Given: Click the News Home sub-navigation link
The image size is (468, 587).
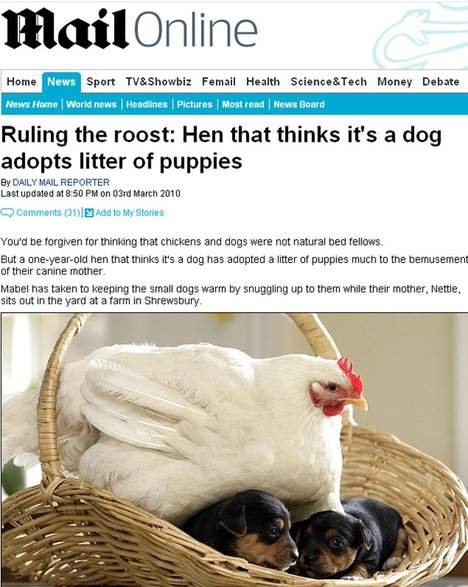Looking at the screenshot, I should click(x=32, y=104).
